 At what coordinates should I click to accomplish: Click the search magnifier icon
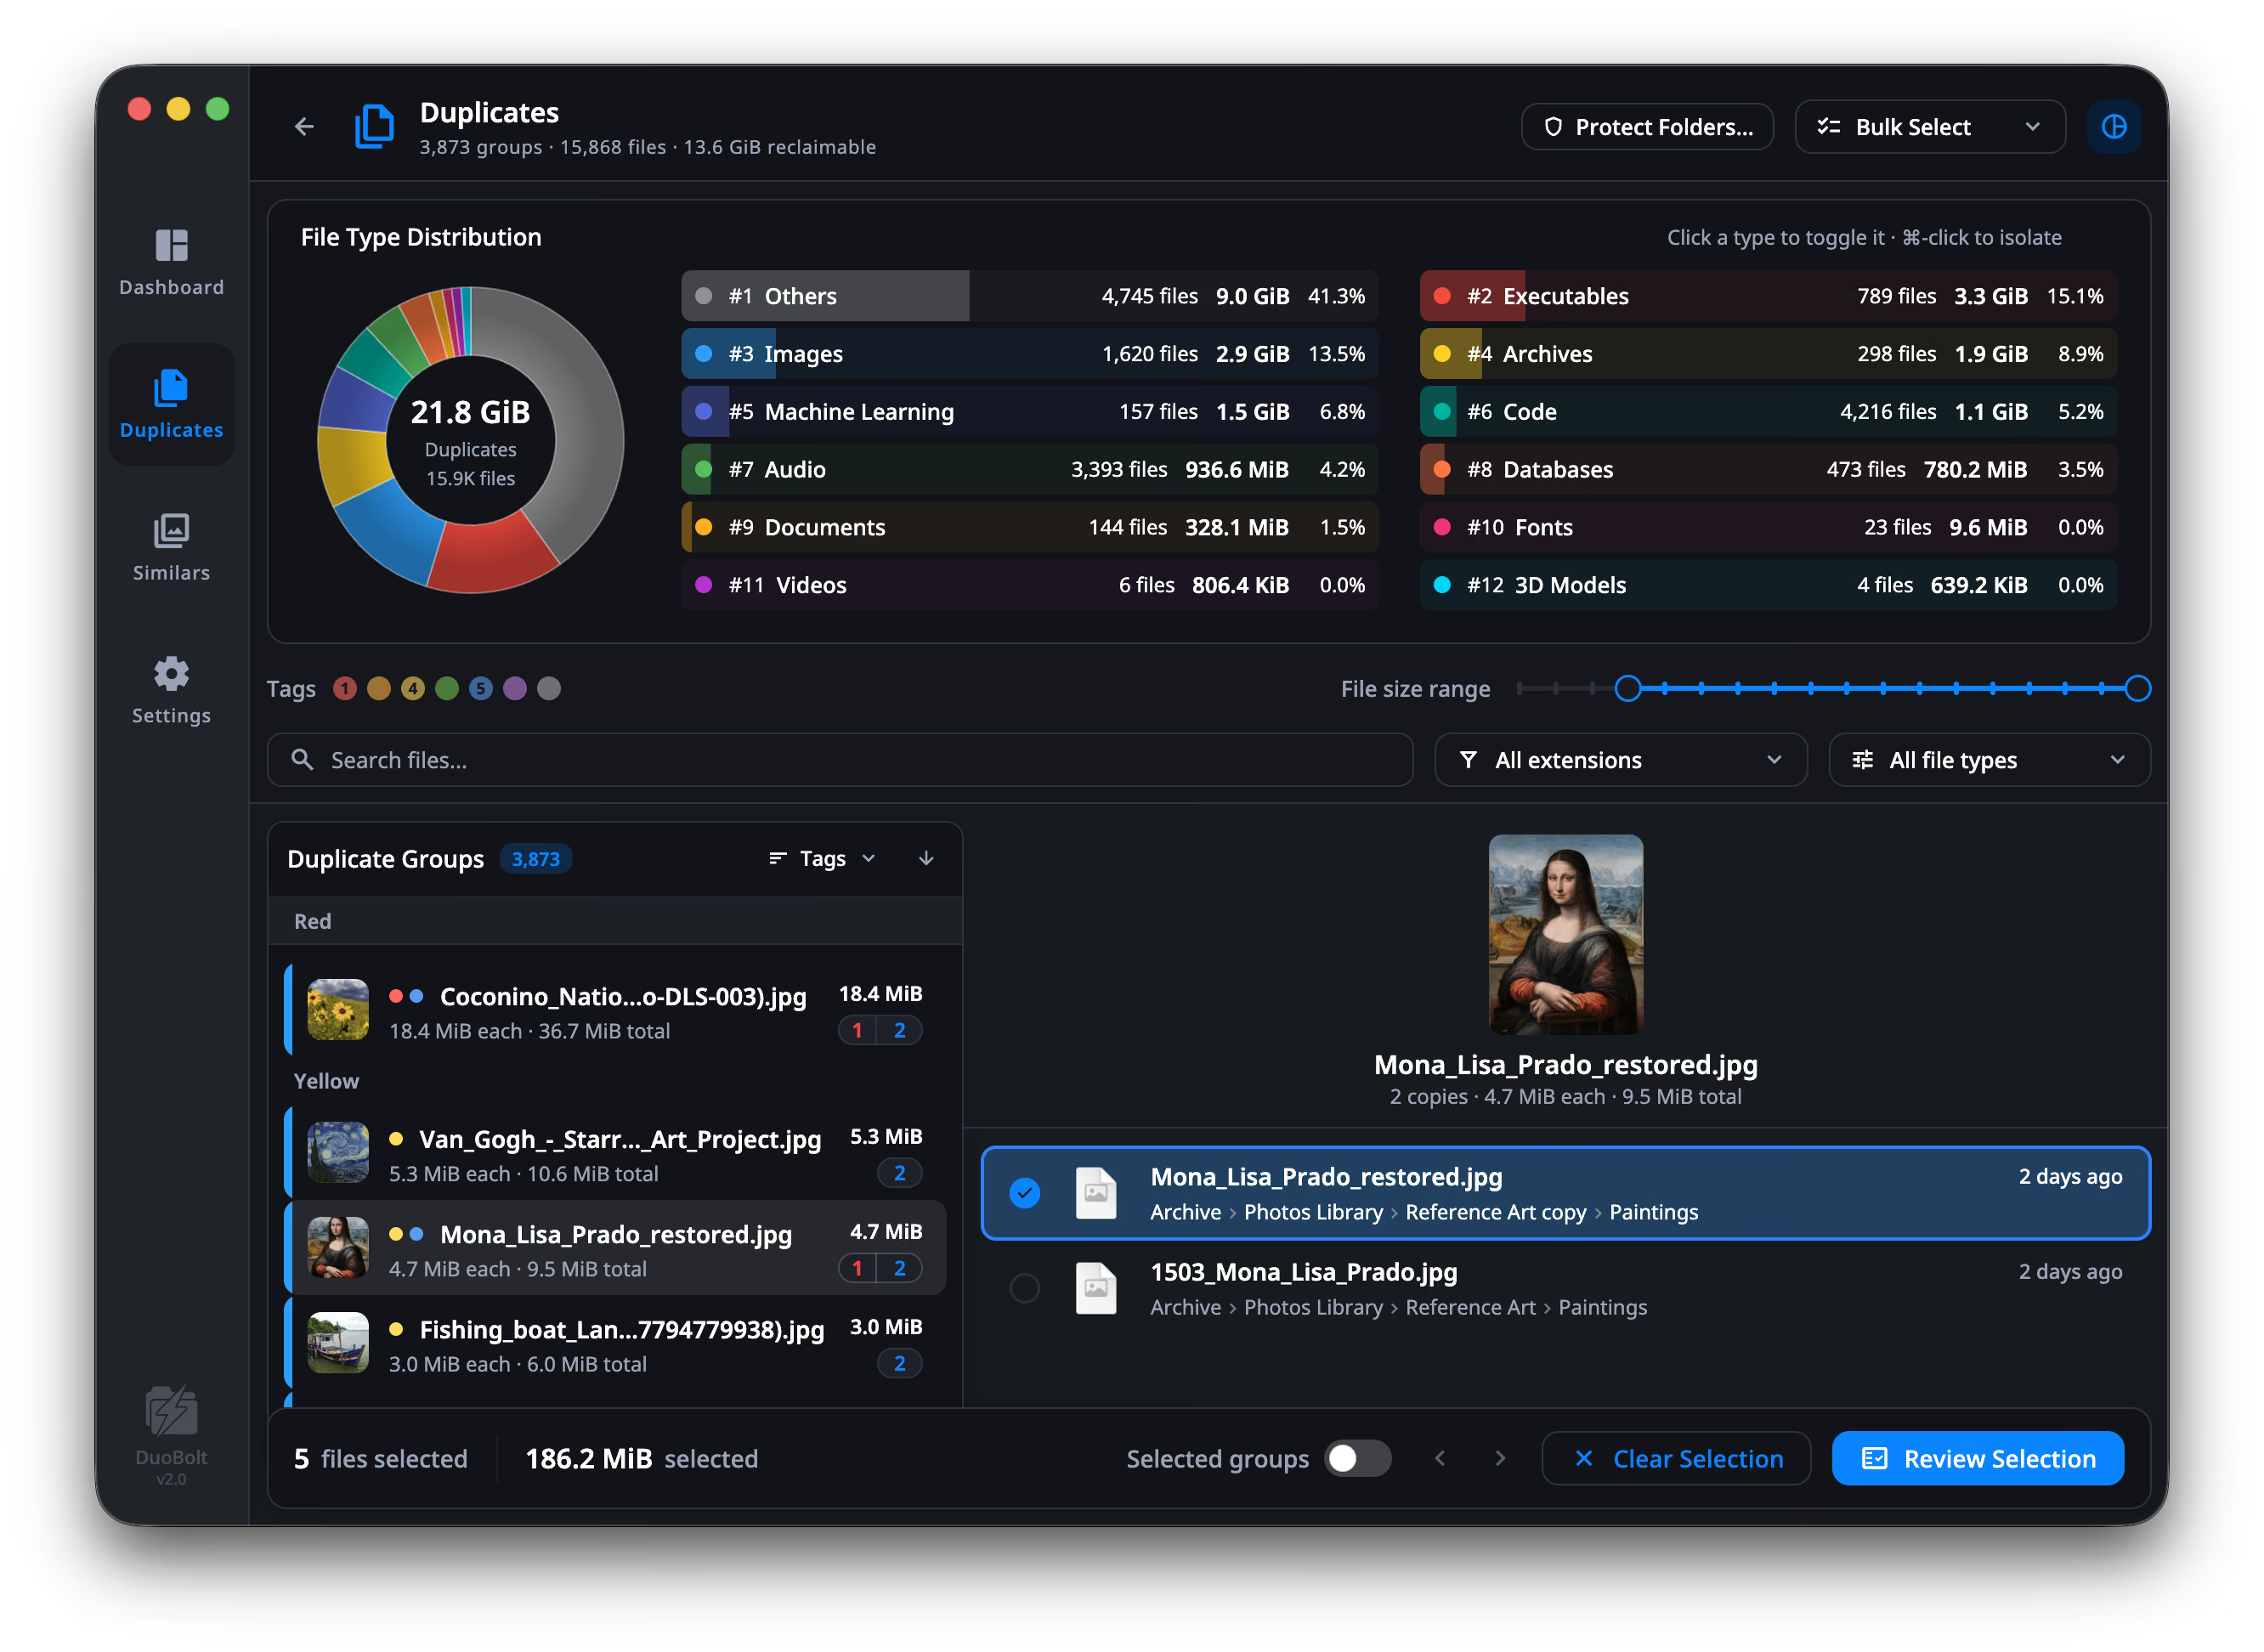click(x=302, y=760)
